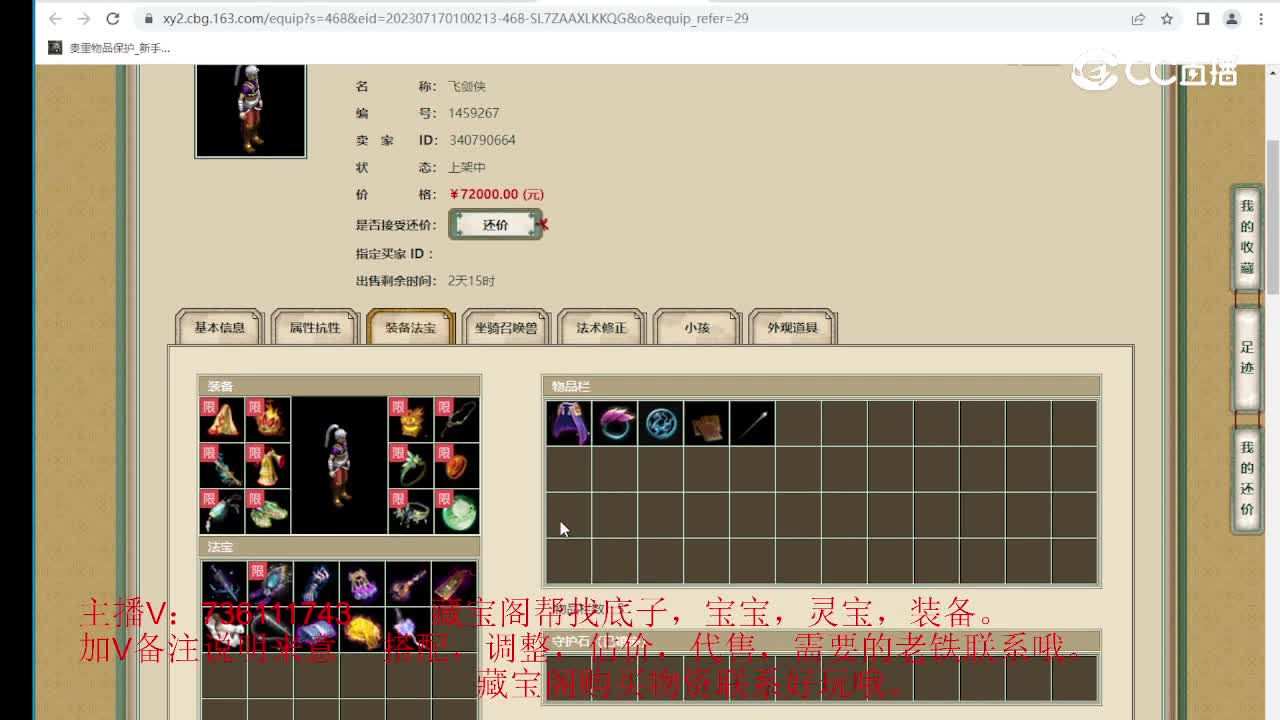Click the browser address bar URL

pyautogui.click(x=455, y=19)
